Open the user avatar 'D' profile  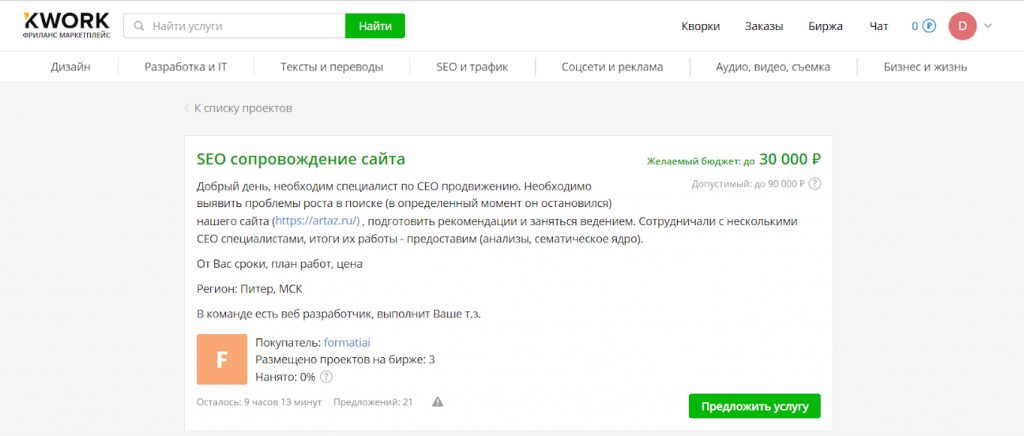coord(962,26)
